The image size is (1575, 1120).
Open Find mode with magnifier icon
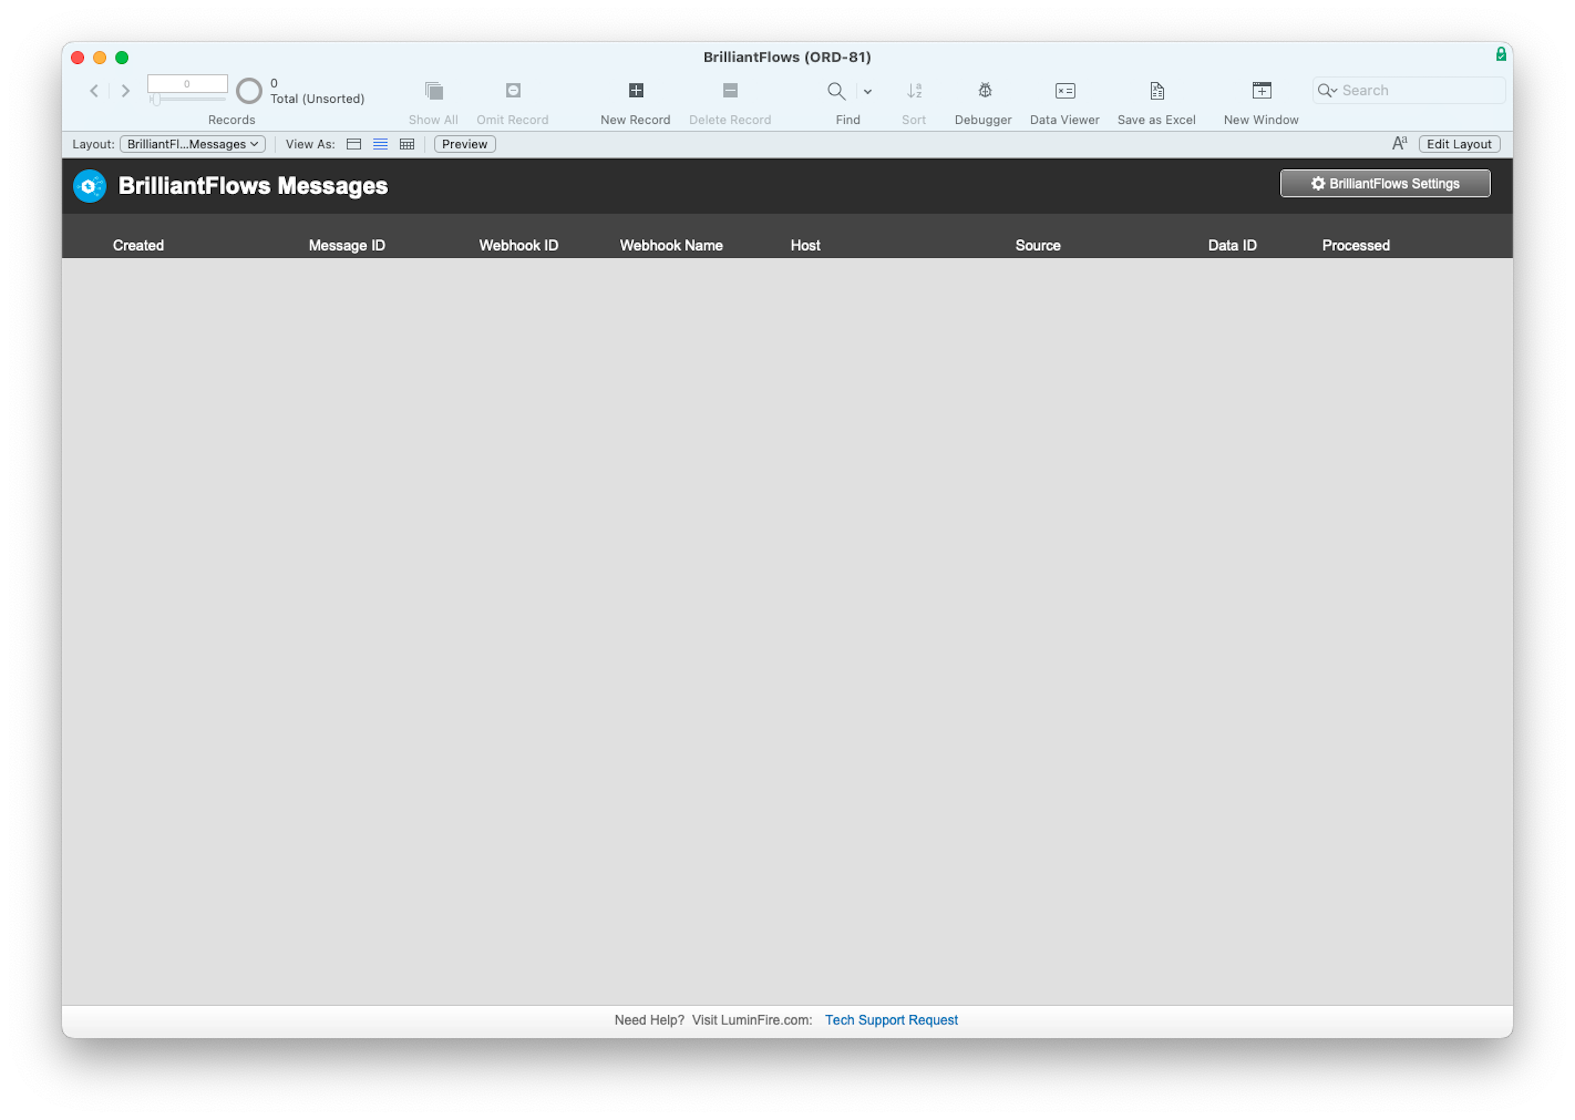click(x=836, y=91)
